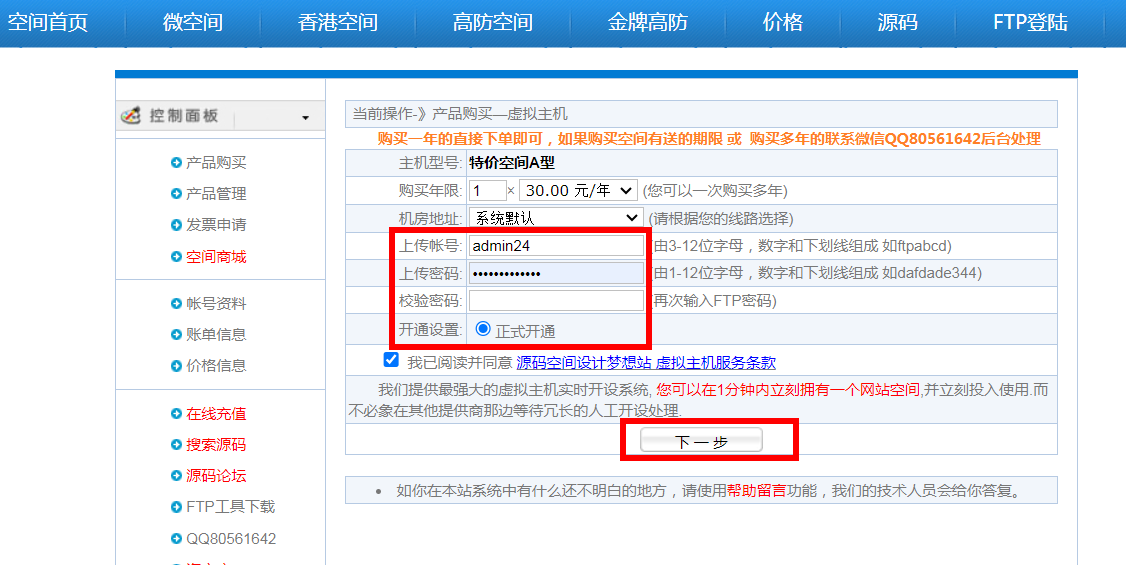The image size is (1126, 565).
Task: Click the bullet icon beside 帐号资料
Action: 176,304
